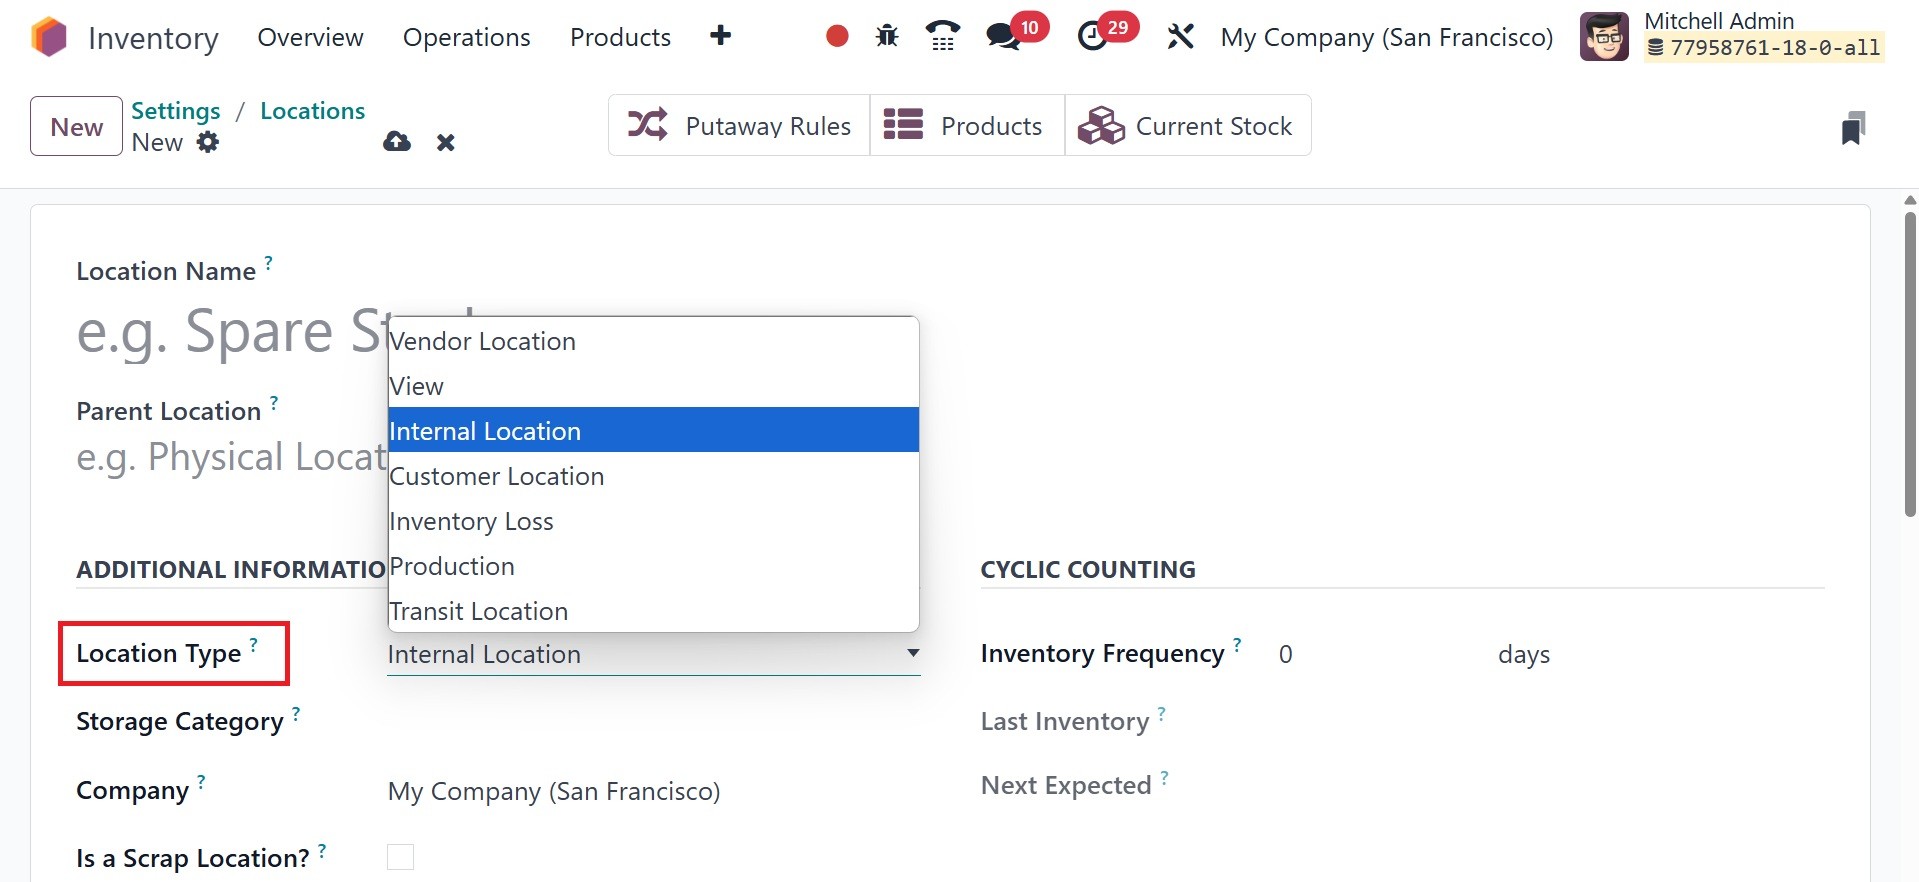1919x882 pixels.
Task: Open the debug bug icon menu
Action: point(887,37)
